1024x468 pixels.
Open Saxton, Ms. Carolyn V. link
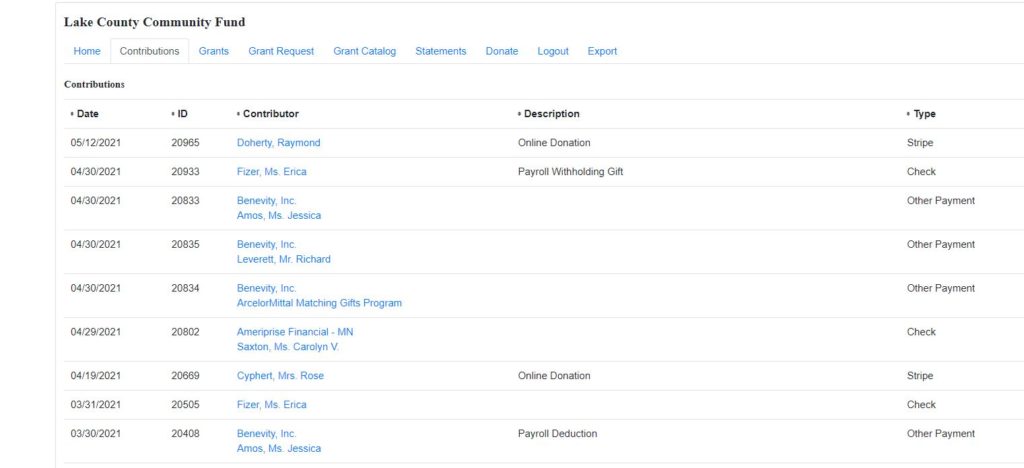(288, 347)
